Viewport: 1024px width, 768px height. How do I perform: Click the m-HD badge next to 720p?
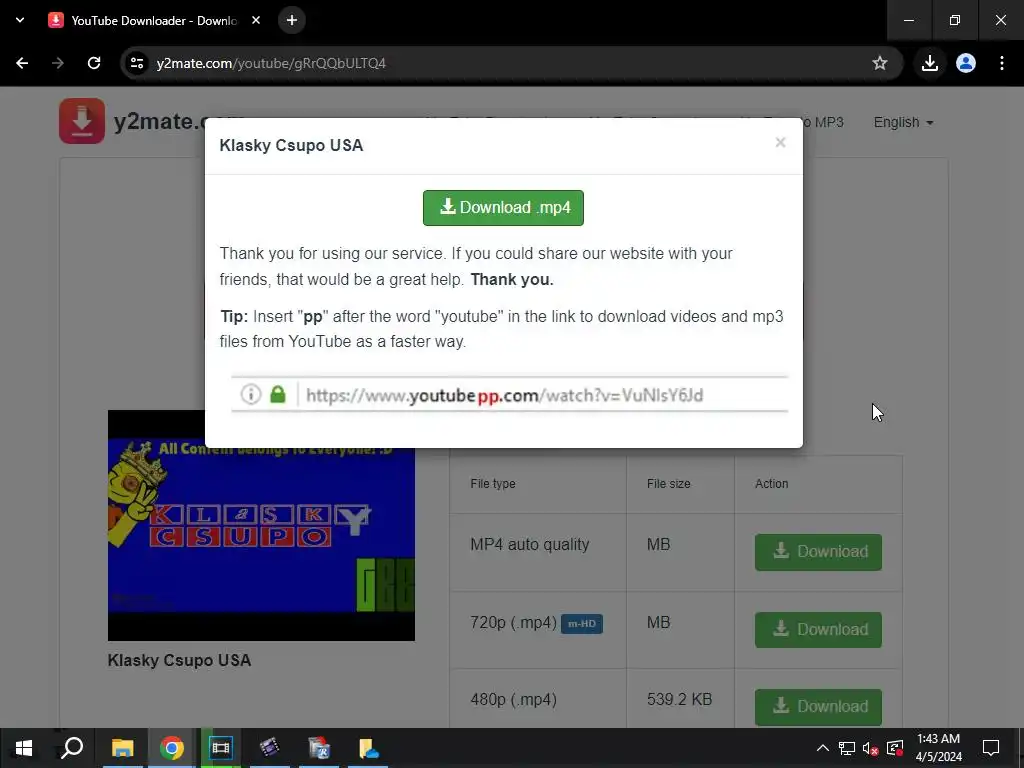(x=582, y=624)
